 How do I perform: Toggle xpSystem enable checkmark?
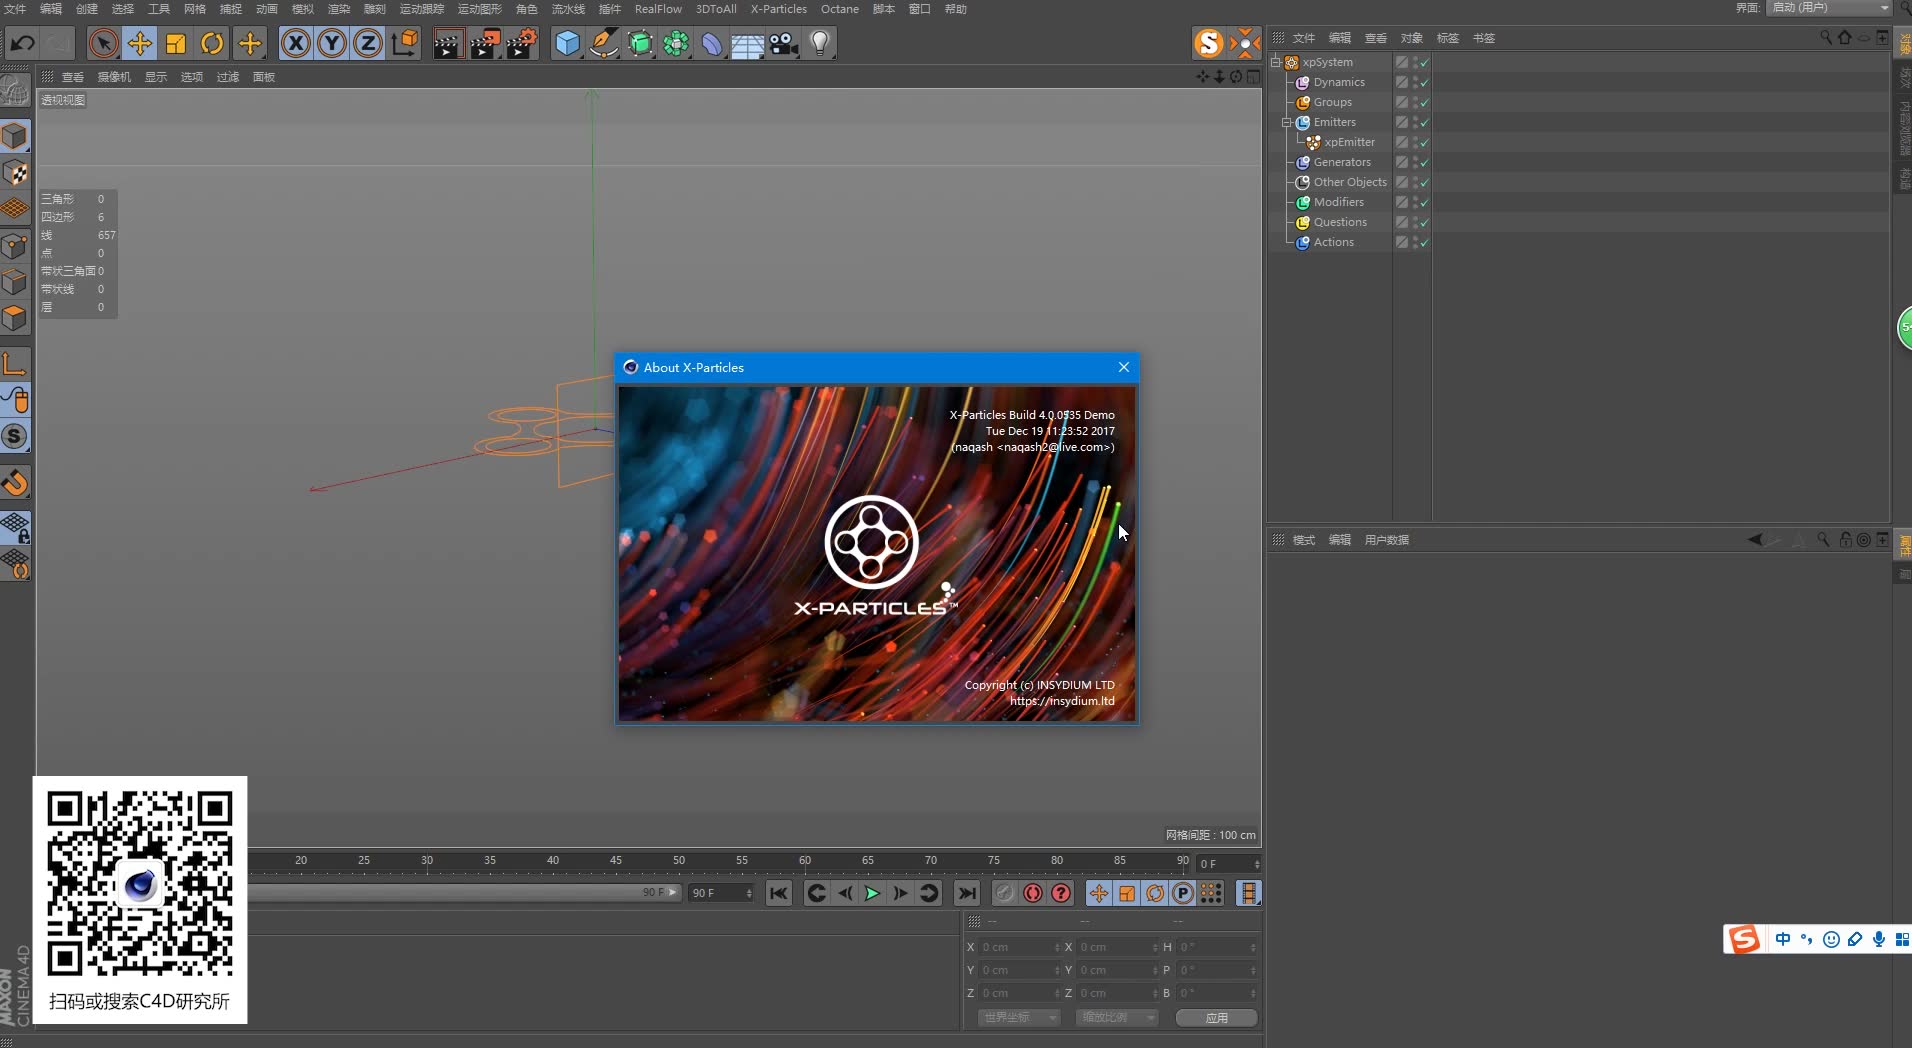1424,62
